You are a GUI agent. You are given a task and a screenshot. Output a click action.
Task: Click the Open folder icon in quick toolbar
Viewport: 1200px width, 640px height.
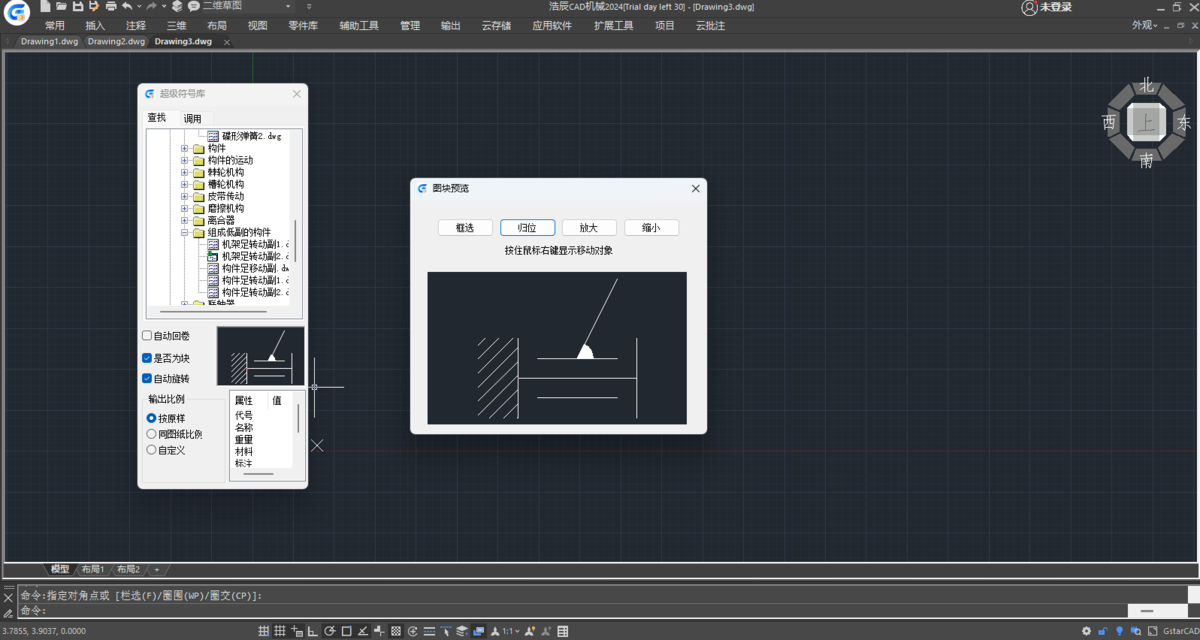(62, 6)
